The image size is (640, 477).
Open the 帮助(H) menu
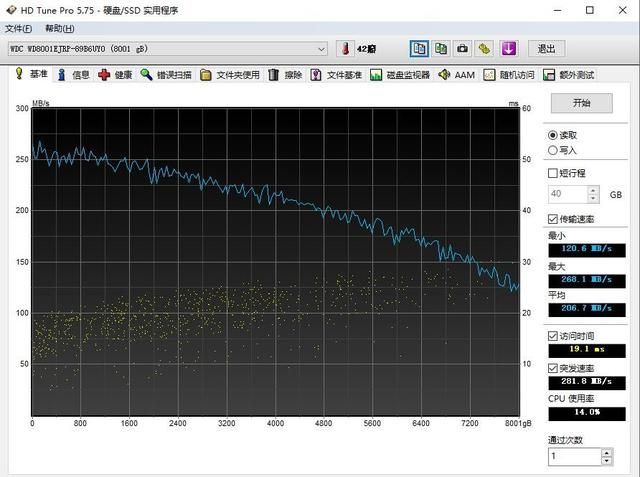(x=60, y=29)
